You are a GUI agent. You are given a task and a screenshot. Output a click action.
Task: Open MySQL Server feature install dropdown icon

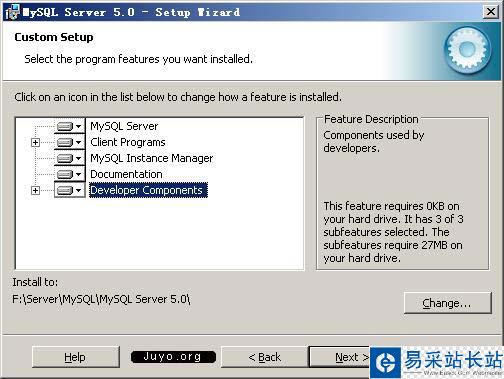[70, 126]
